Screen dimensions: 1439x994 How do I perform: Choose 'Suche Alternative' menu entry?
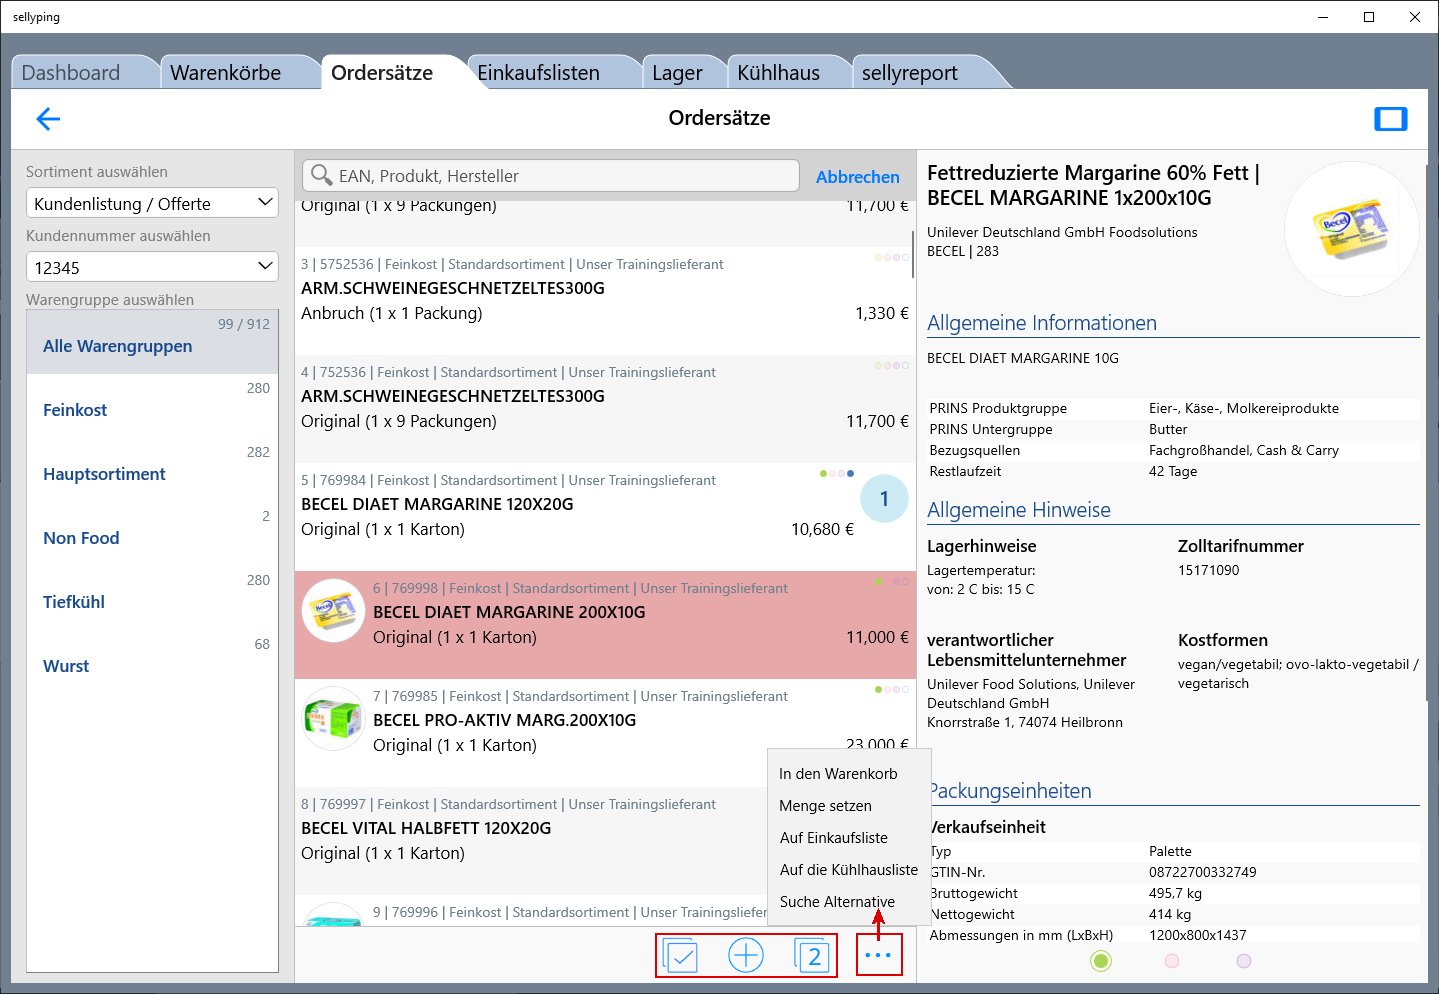[x=837, y=902]
